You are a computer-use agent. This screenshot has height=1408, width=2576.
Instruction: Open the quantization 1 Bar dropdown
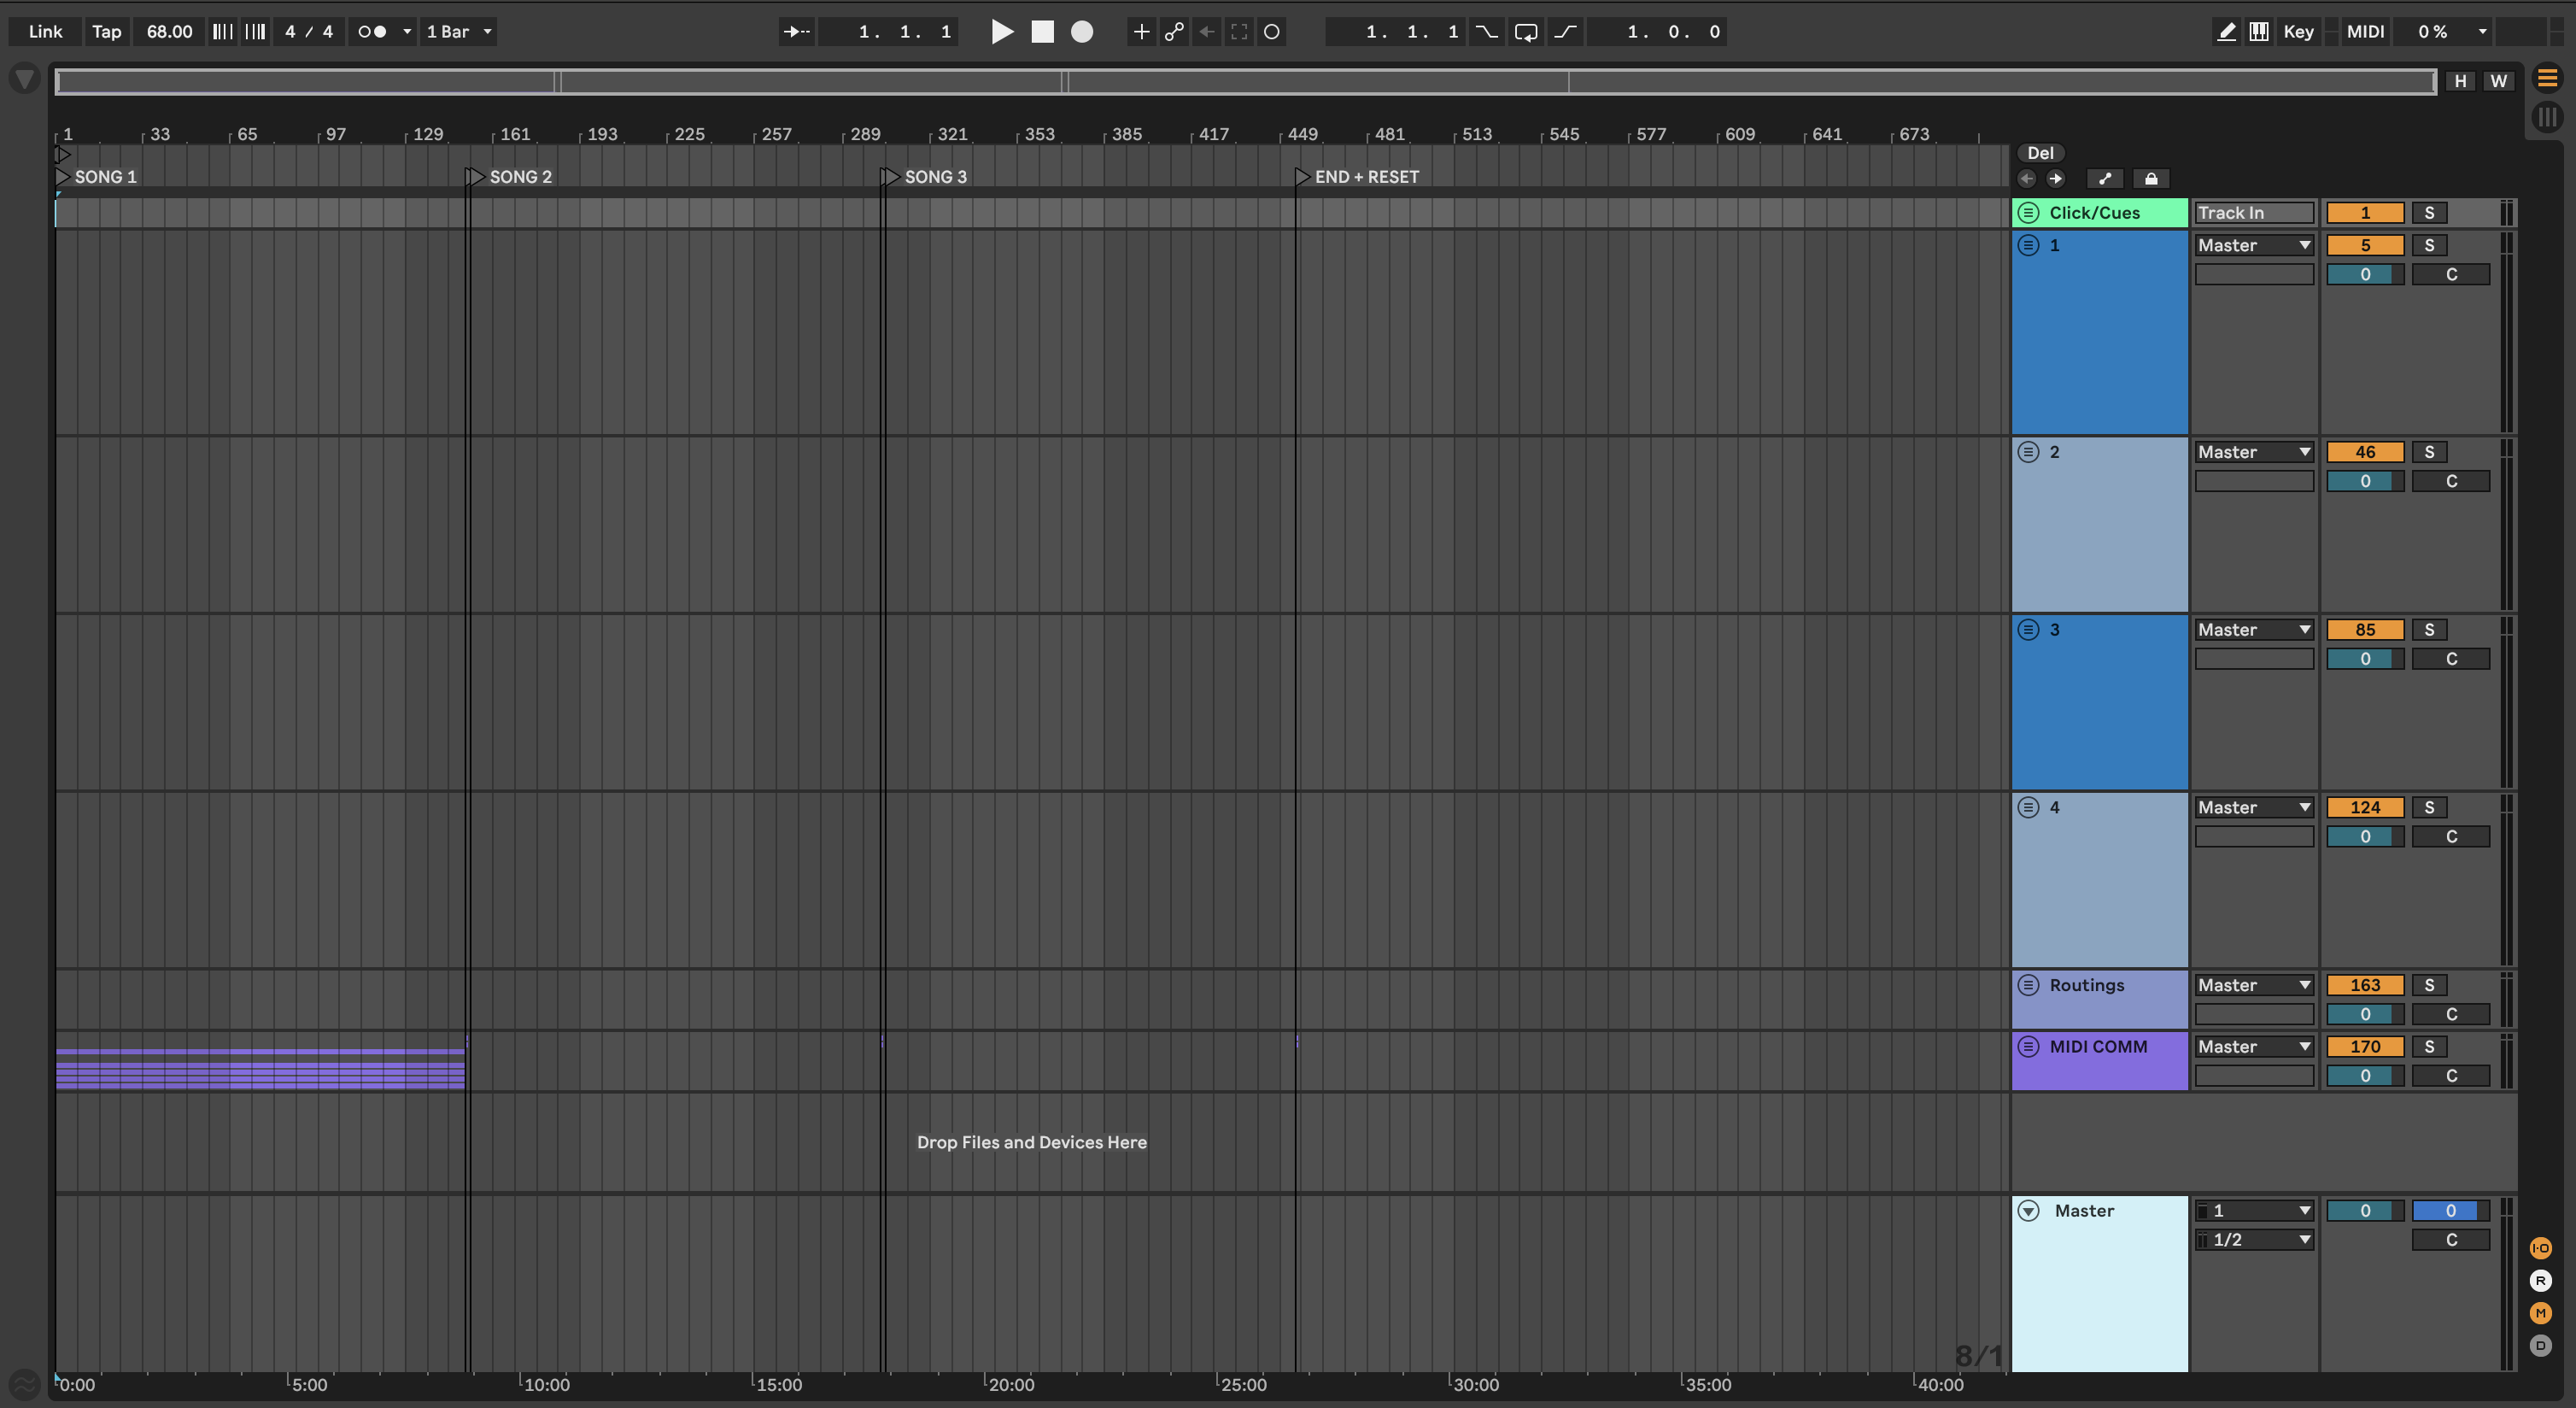pyautogui.click(x=459, y=31)
